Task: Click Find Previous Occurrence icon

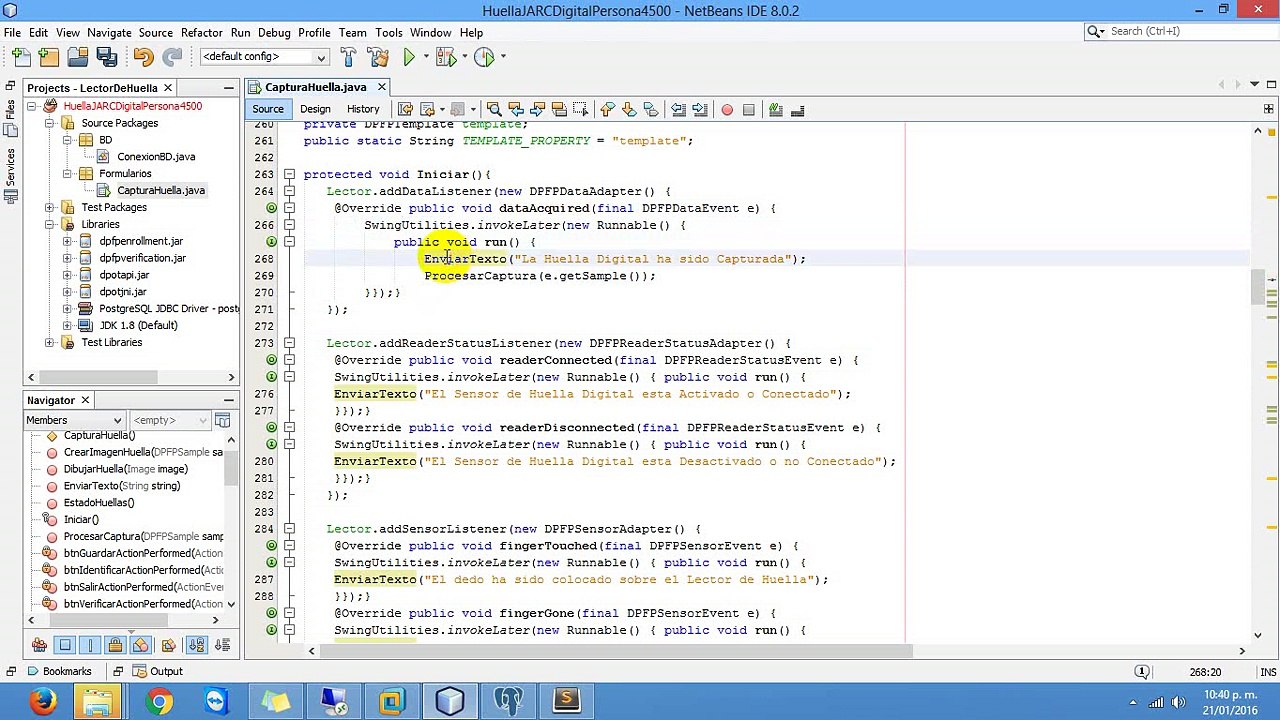Action: [x=516, y=109]
